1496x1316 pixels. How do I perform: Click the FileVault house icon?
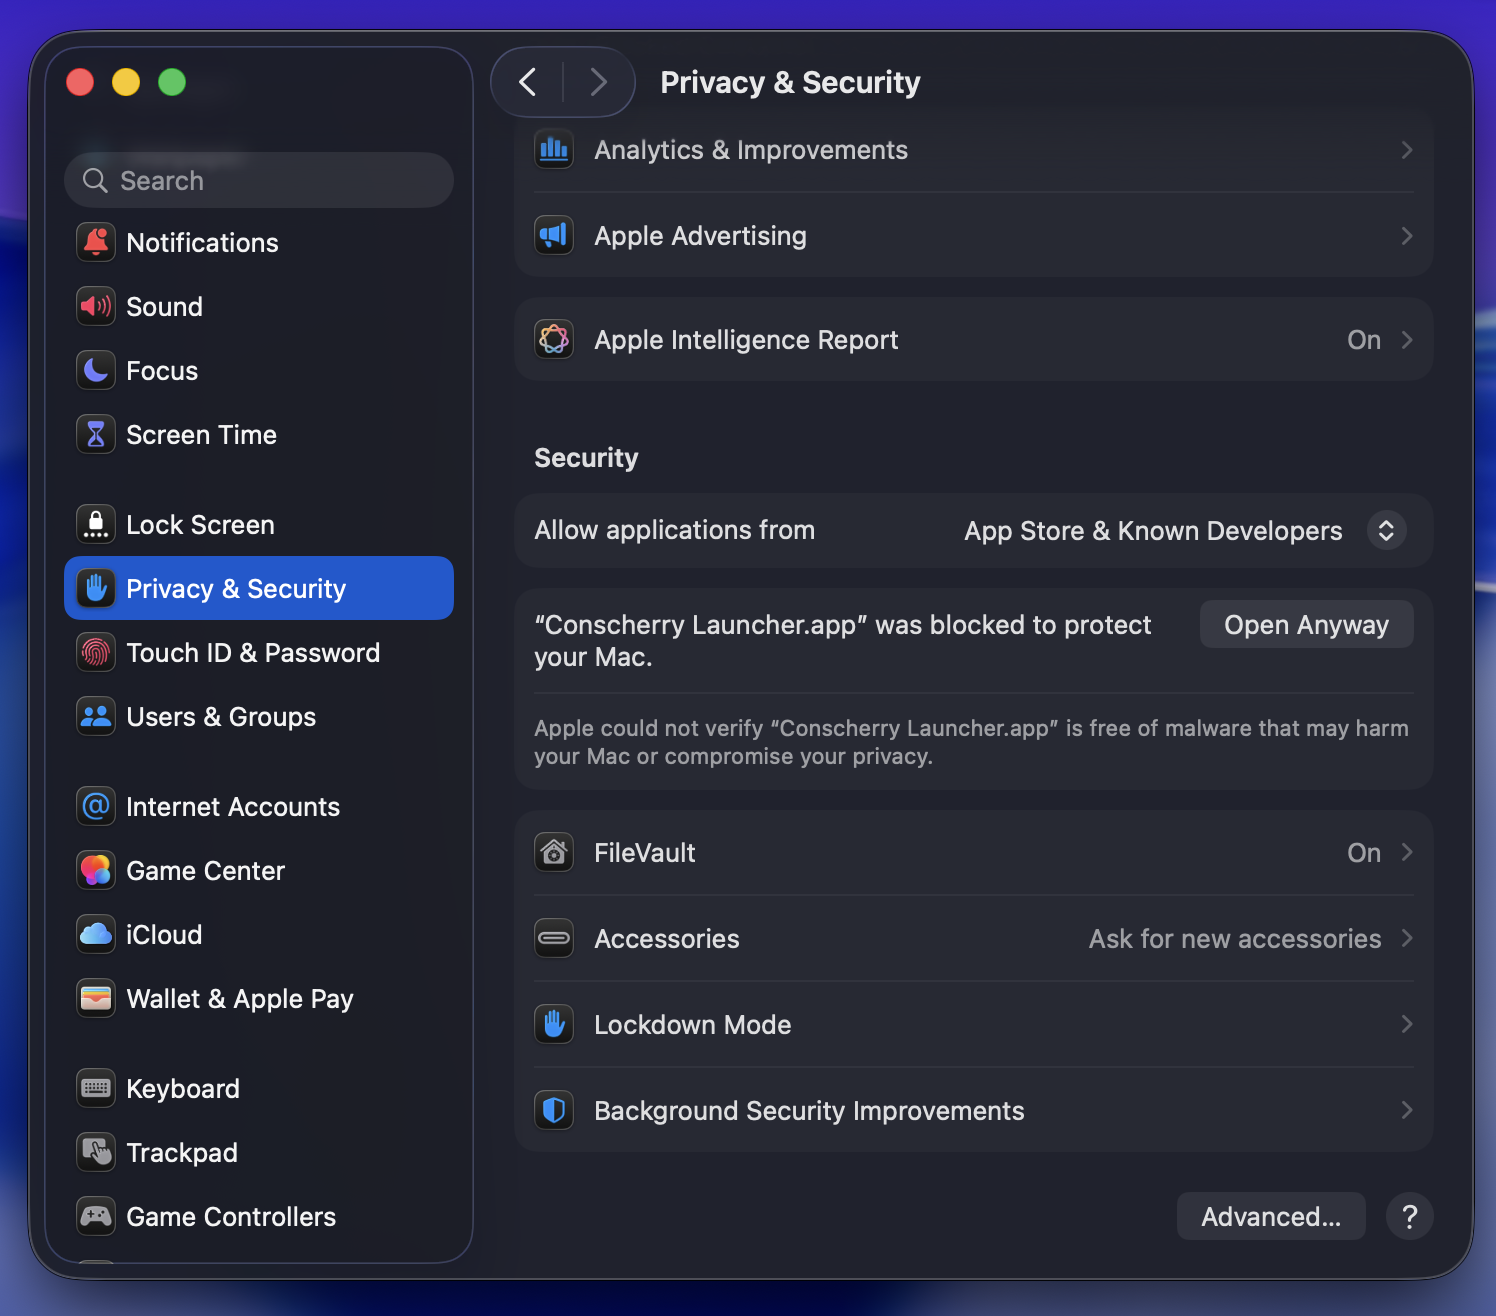[x=554, y=853]
